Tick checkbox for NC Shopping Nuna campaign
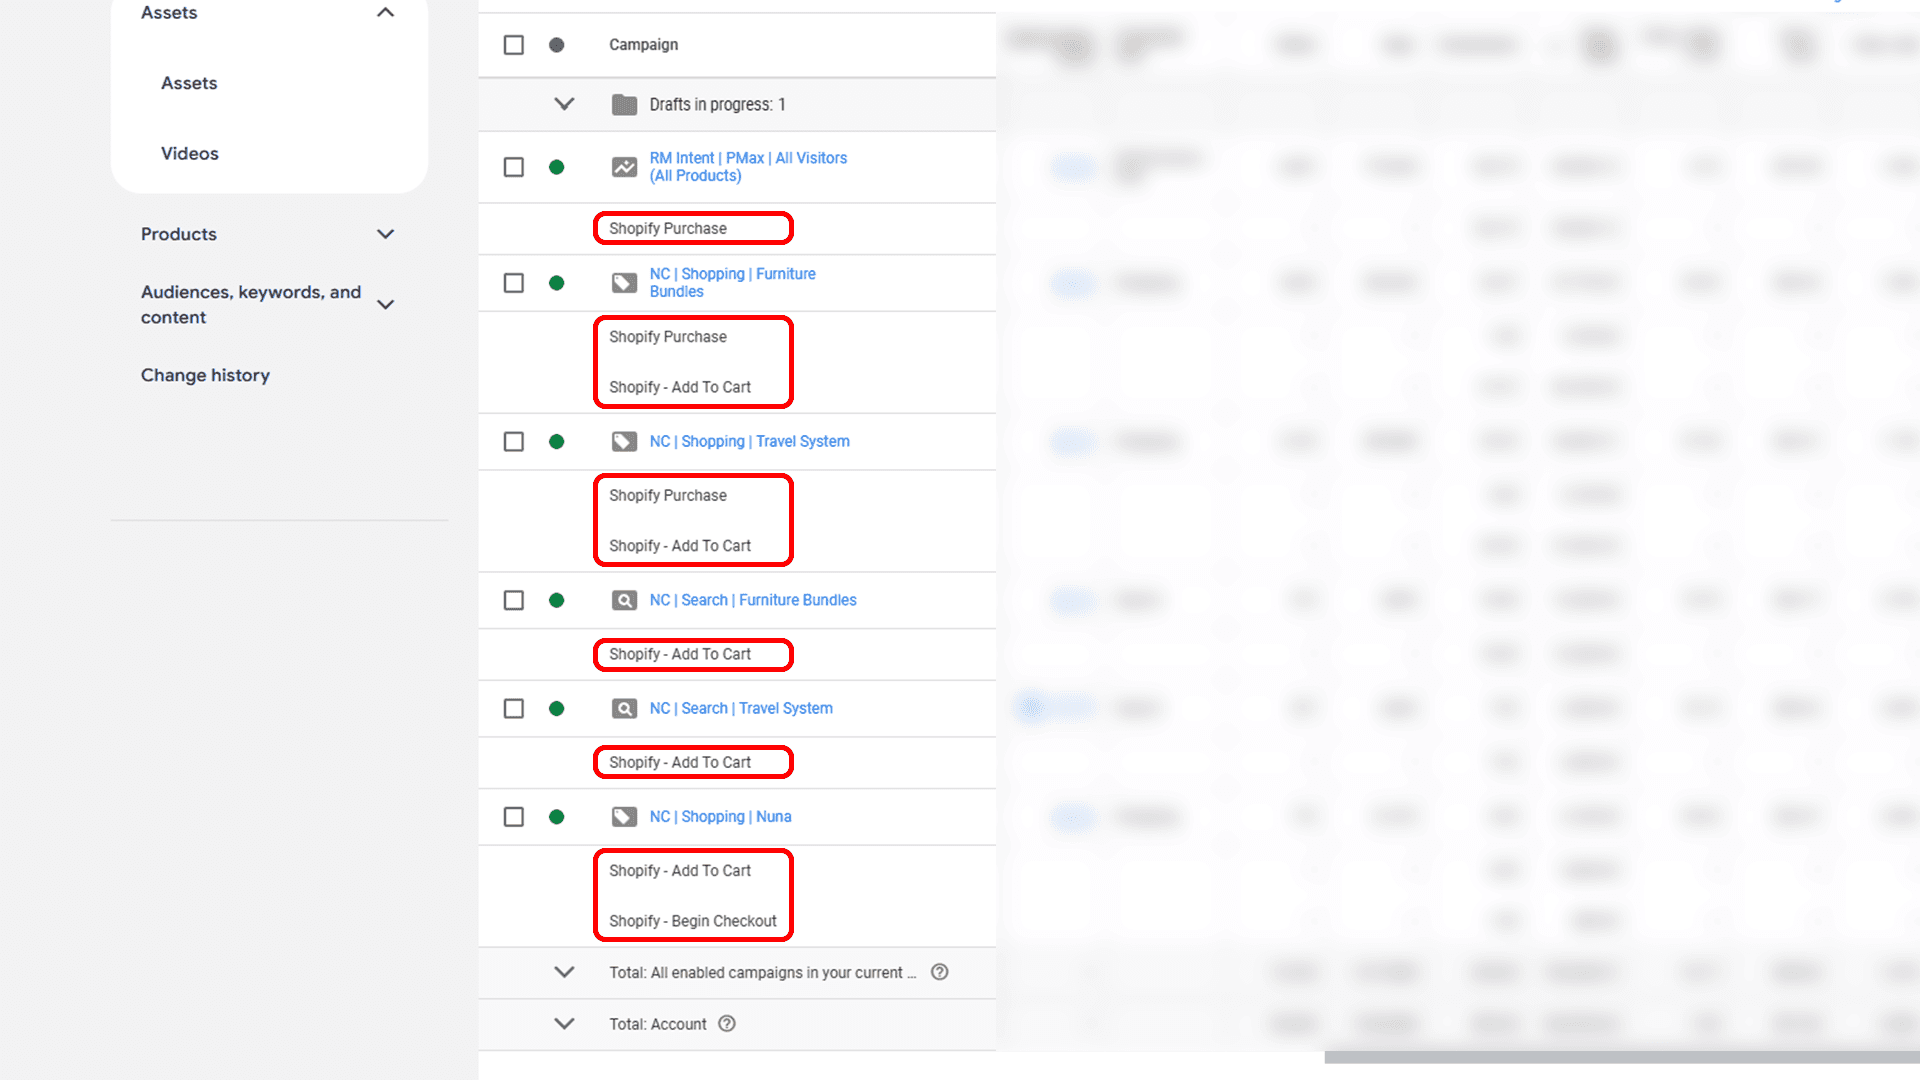This screenshot has height=1080, width=1920. 514,817
